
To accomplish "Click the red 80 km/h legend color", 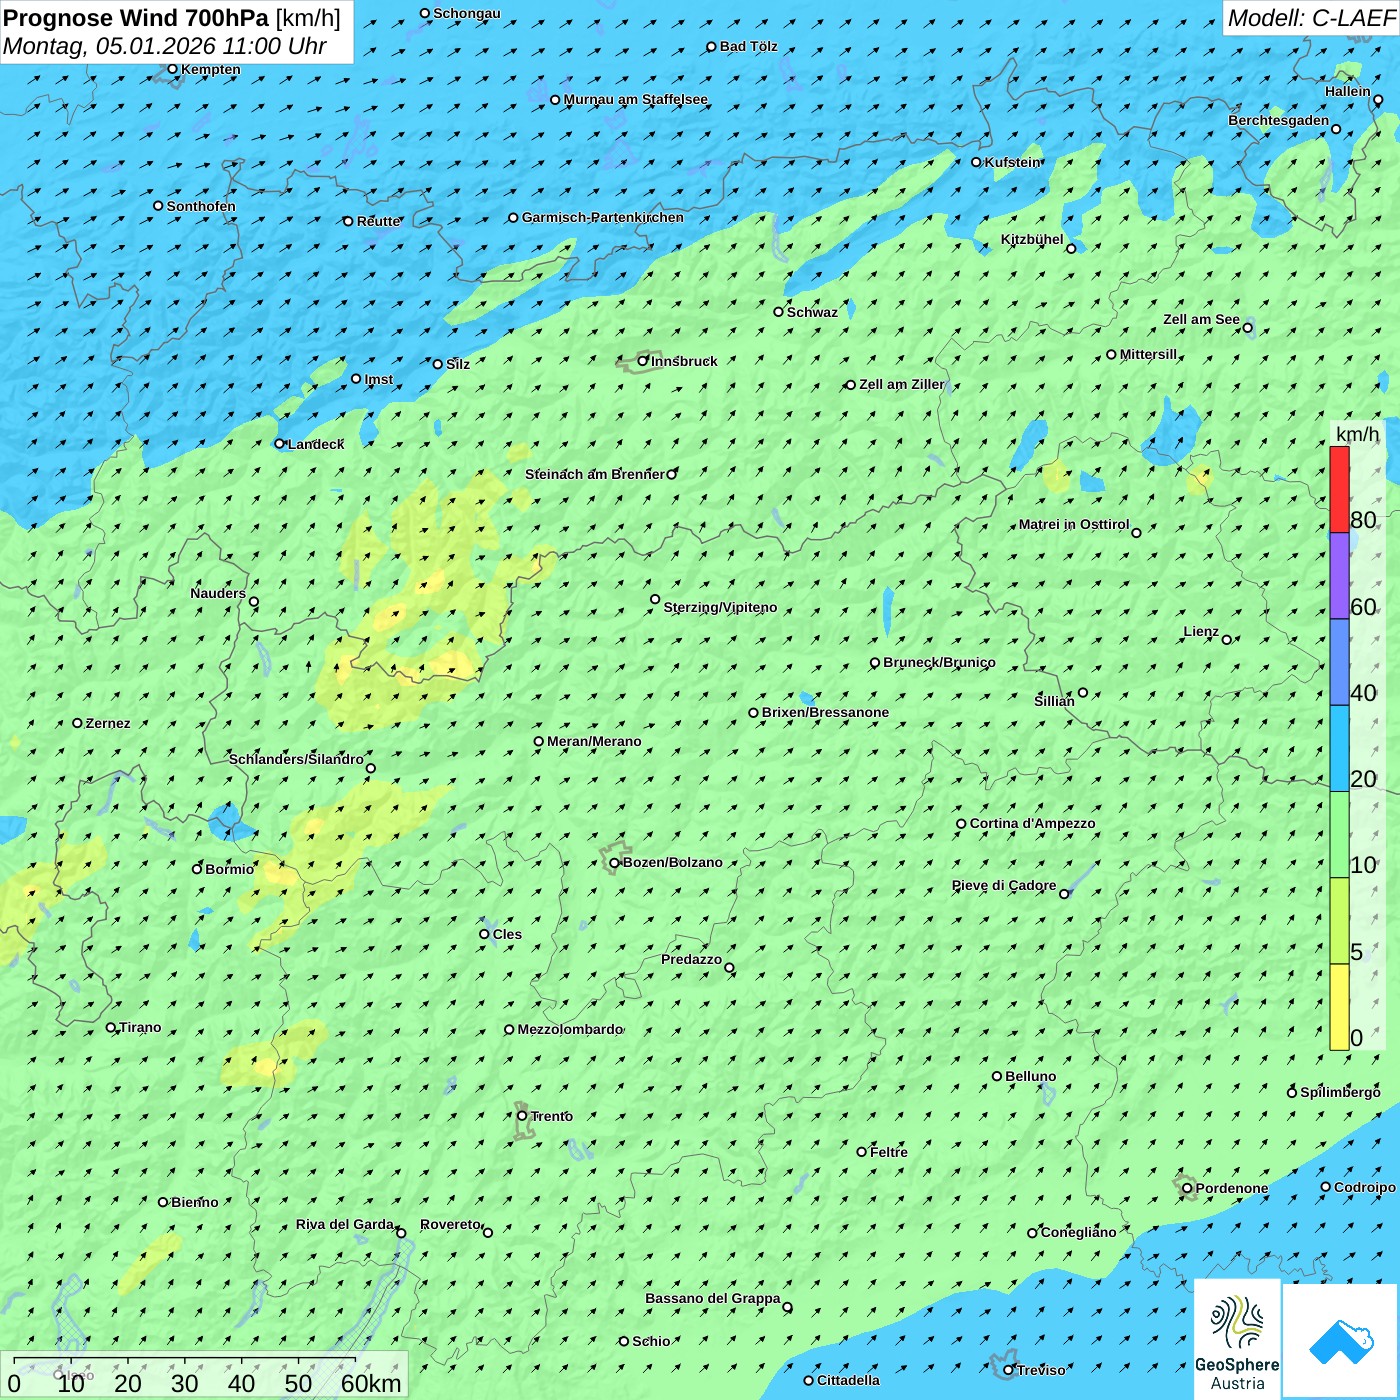I will click(1339, 489).
